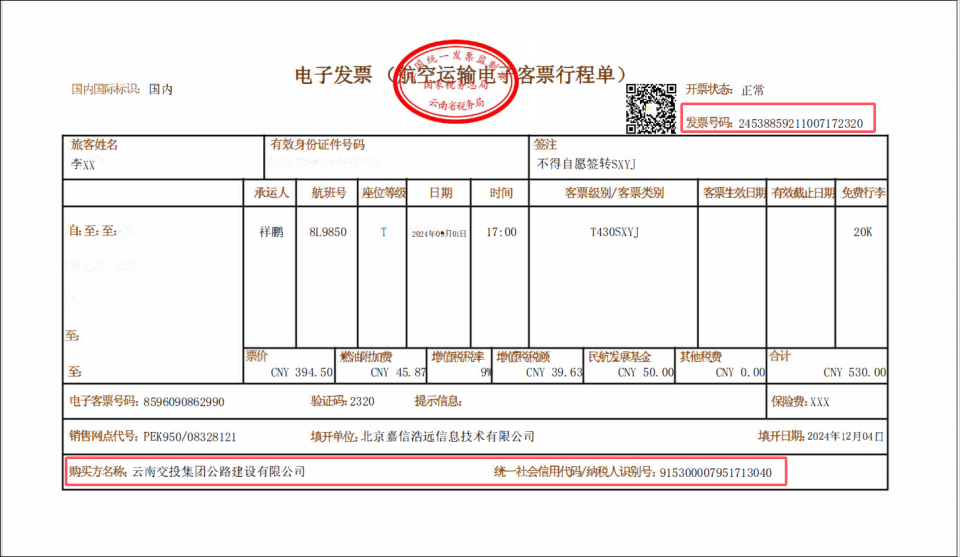The image size is (960, 557).
Task: Click the status value '正常'
Action: [752, 90]
